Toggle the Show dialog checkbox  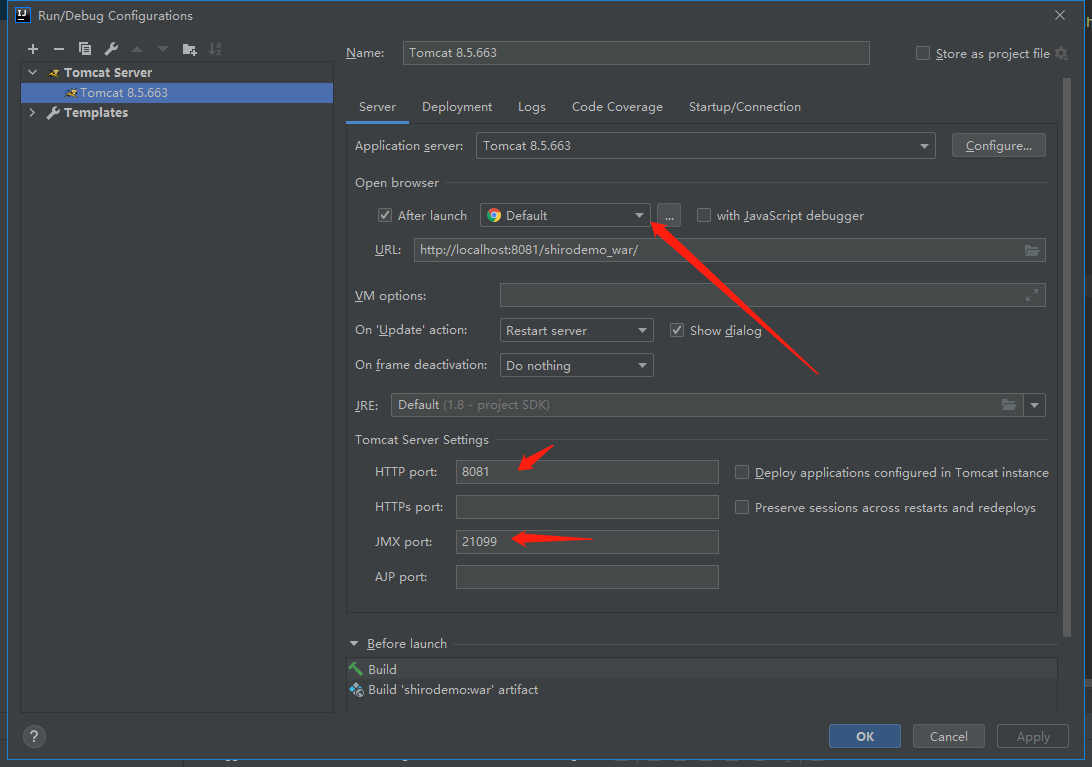677,330
